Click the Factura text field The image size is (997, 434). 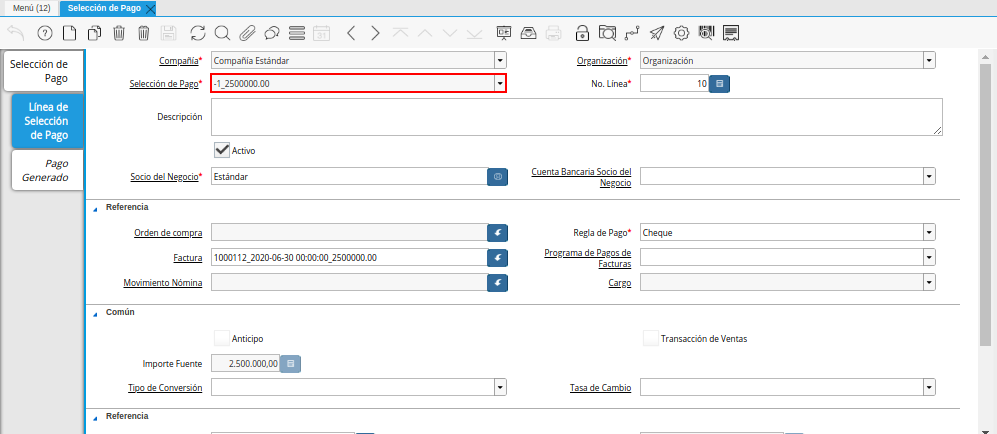click(x=349, y=257)
